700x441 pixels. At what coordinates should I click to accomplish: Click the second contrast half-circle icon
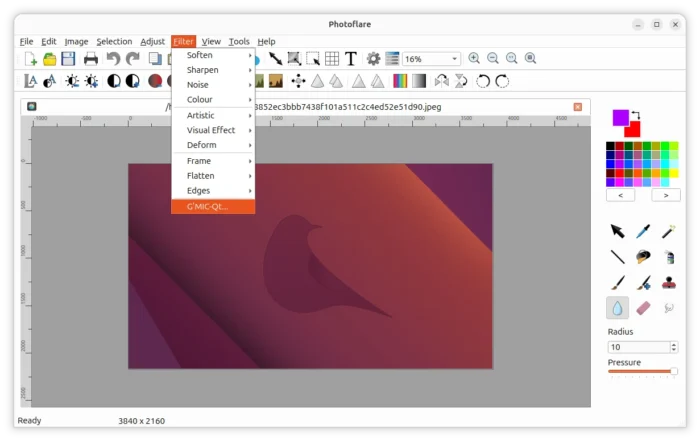pyautogui.click(x=133, y=81)
